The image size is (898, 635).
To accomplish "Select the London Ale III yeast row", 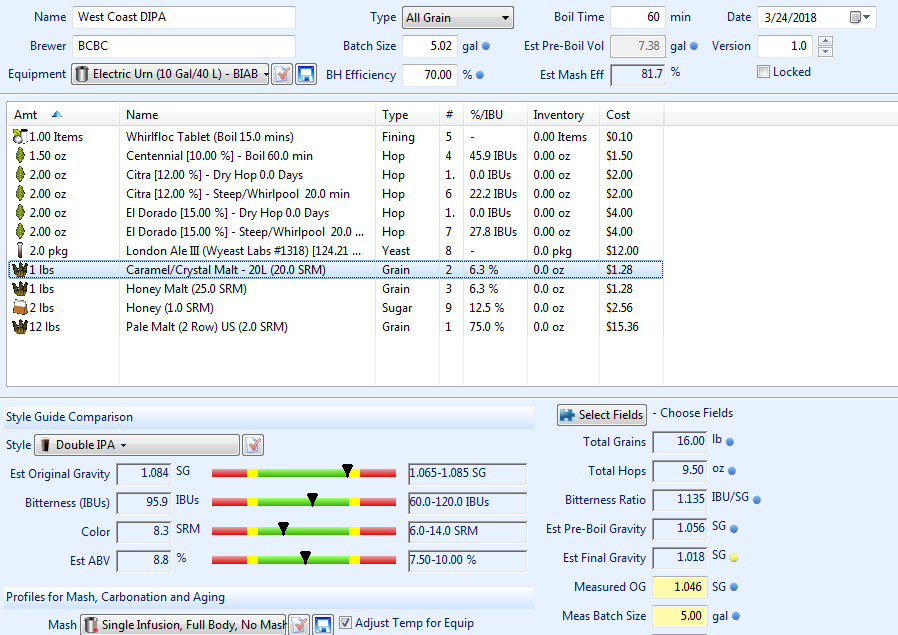I will coord(336,251).
